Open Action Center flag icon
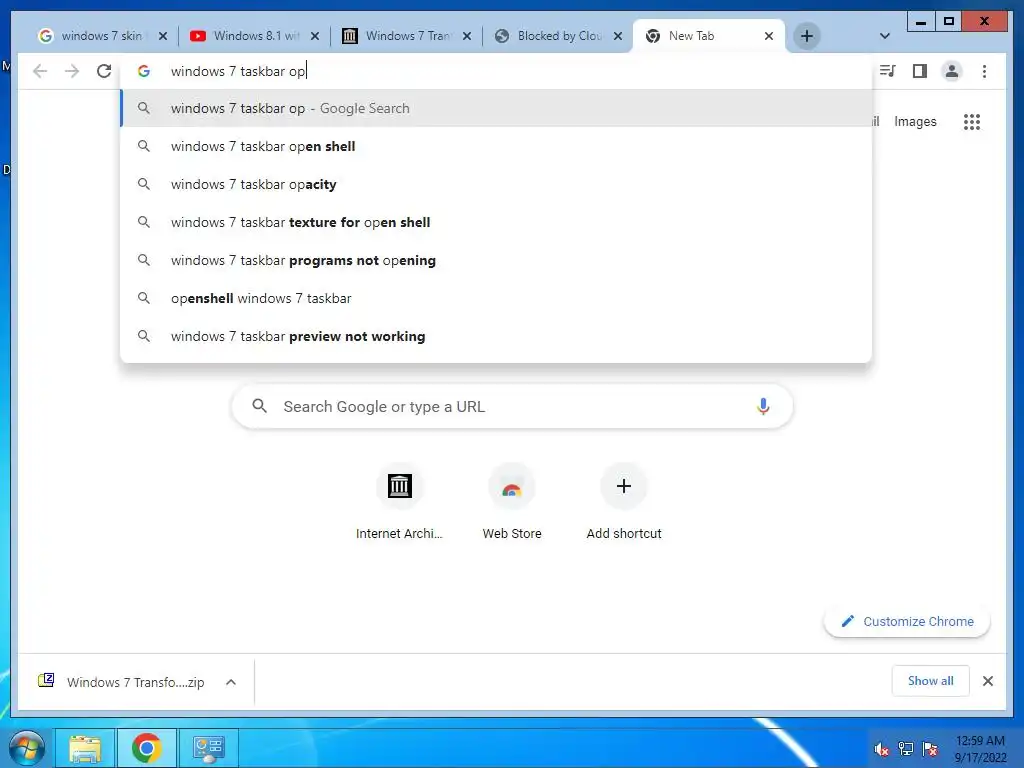 pos(930,749)
